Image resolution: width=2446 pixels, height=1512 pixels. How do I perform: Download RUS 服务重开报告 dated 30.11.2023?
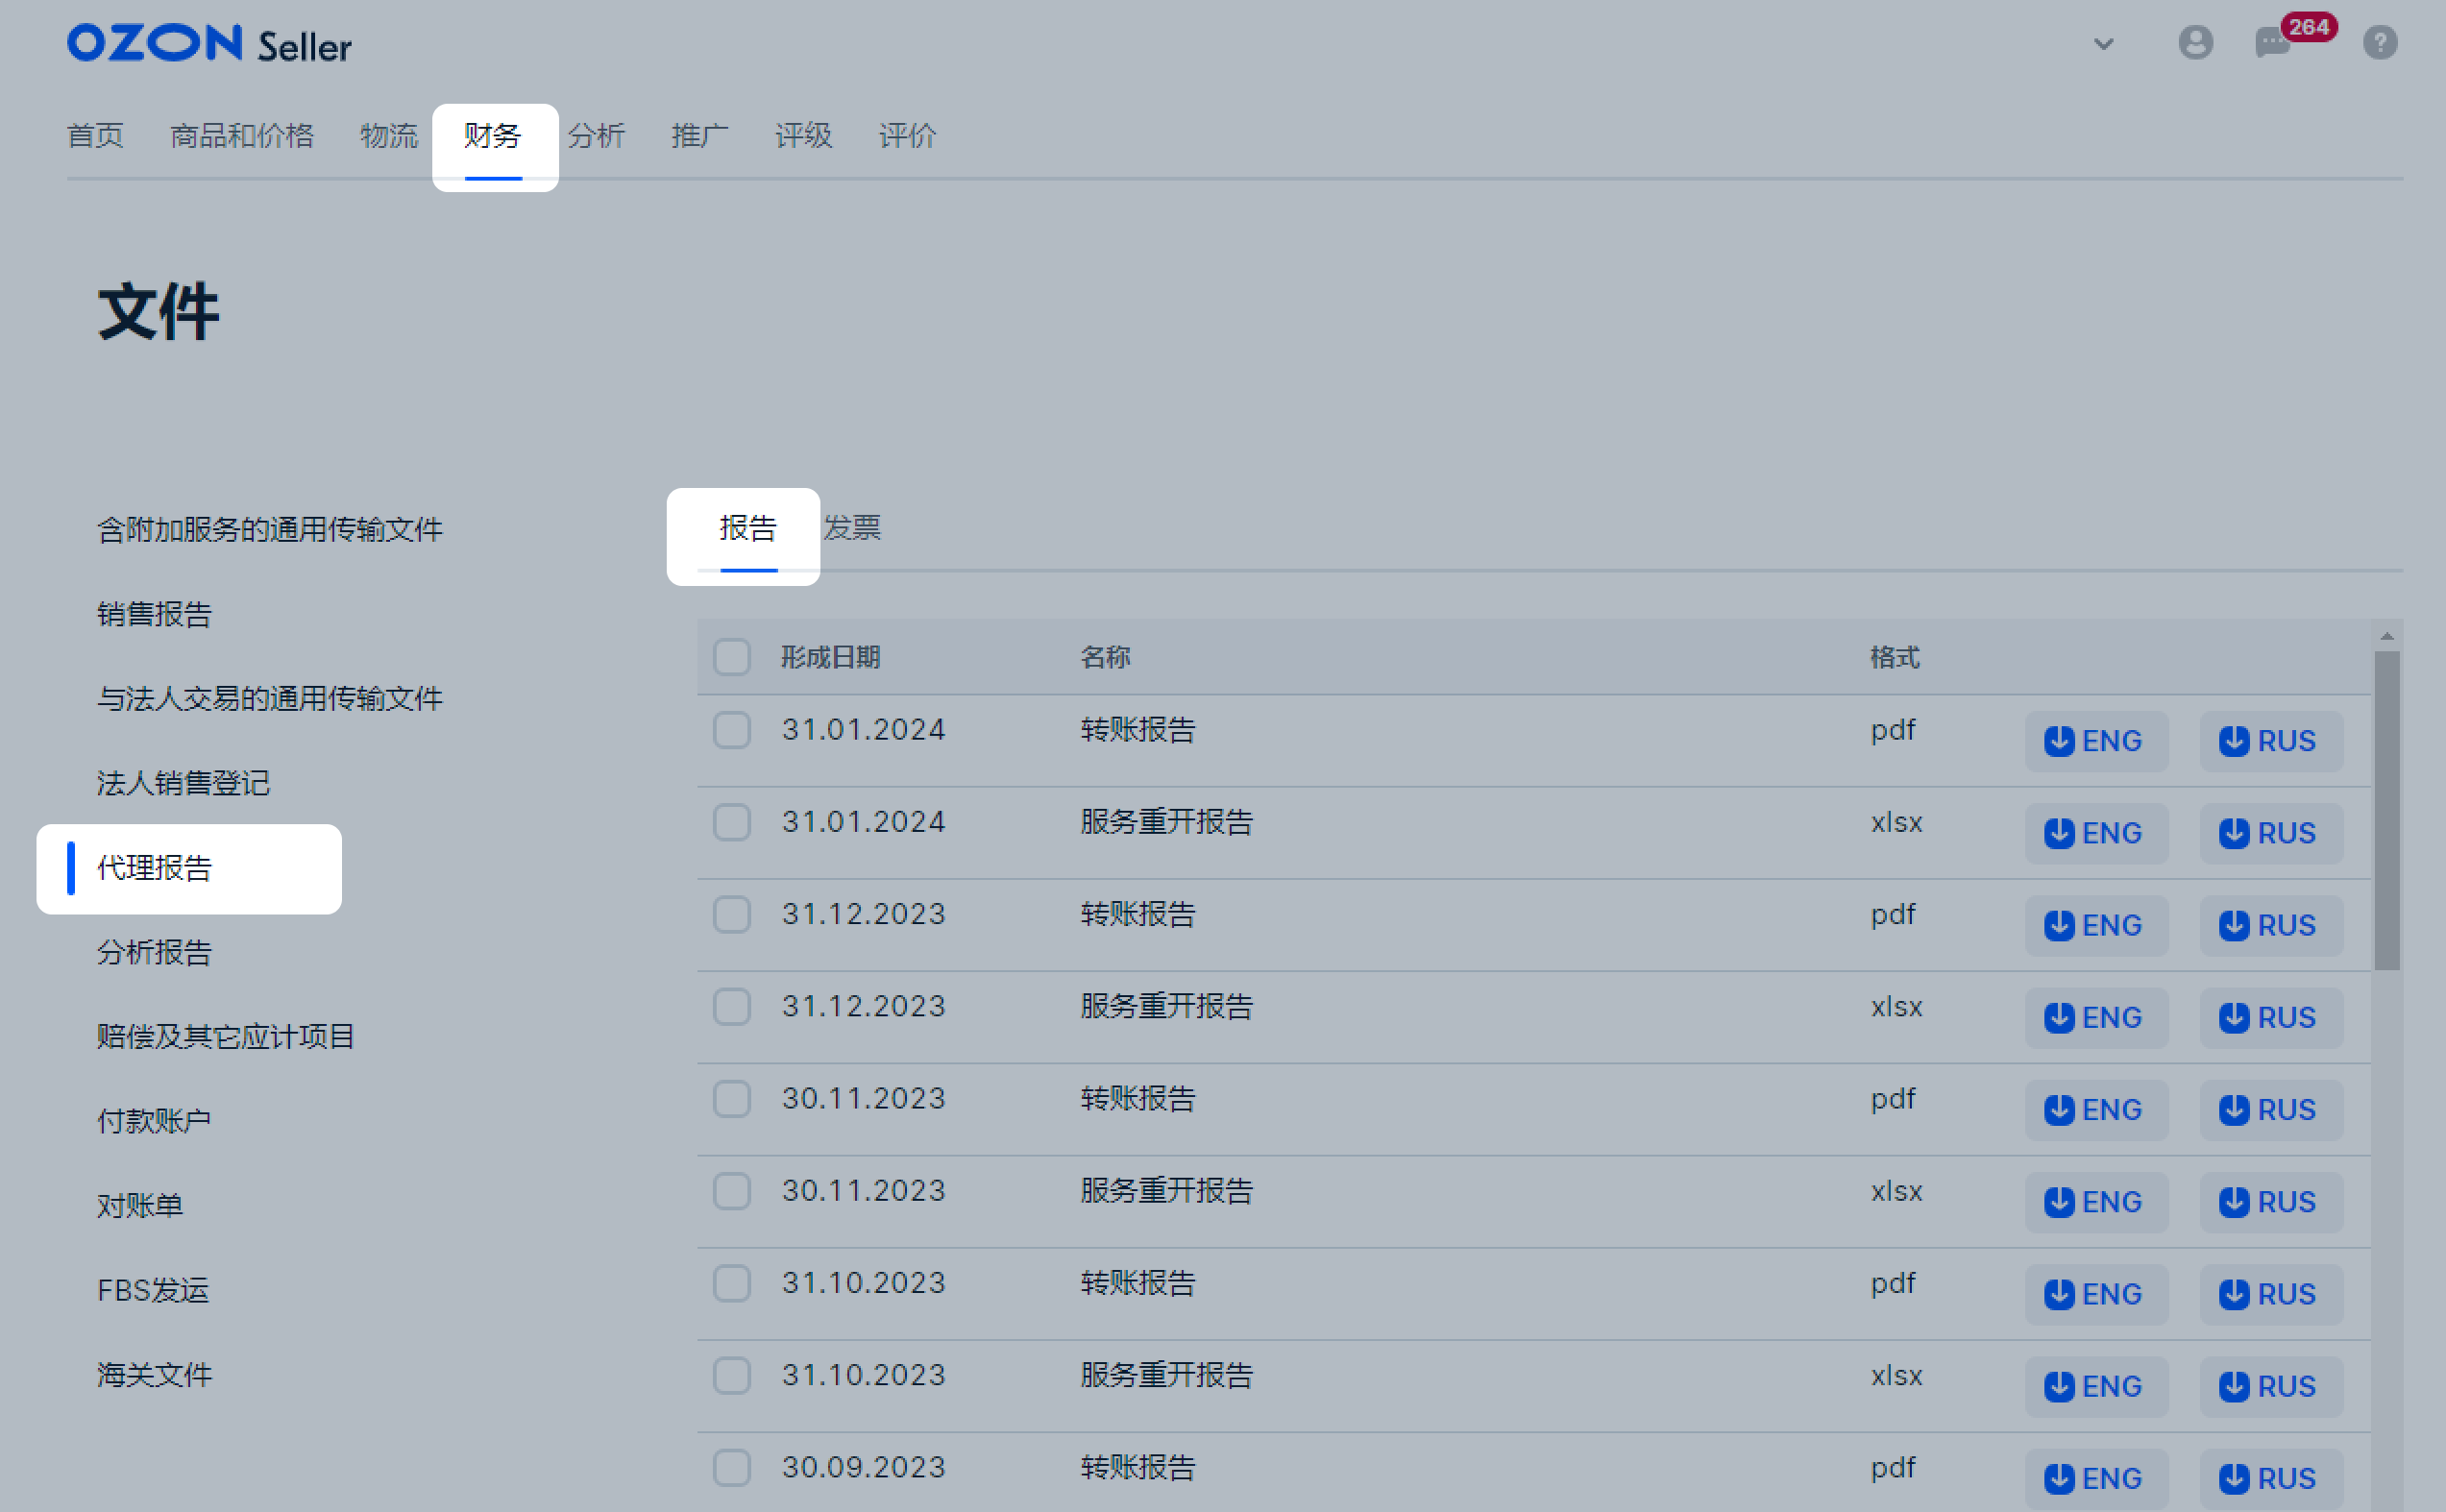click(2271, 1201)
